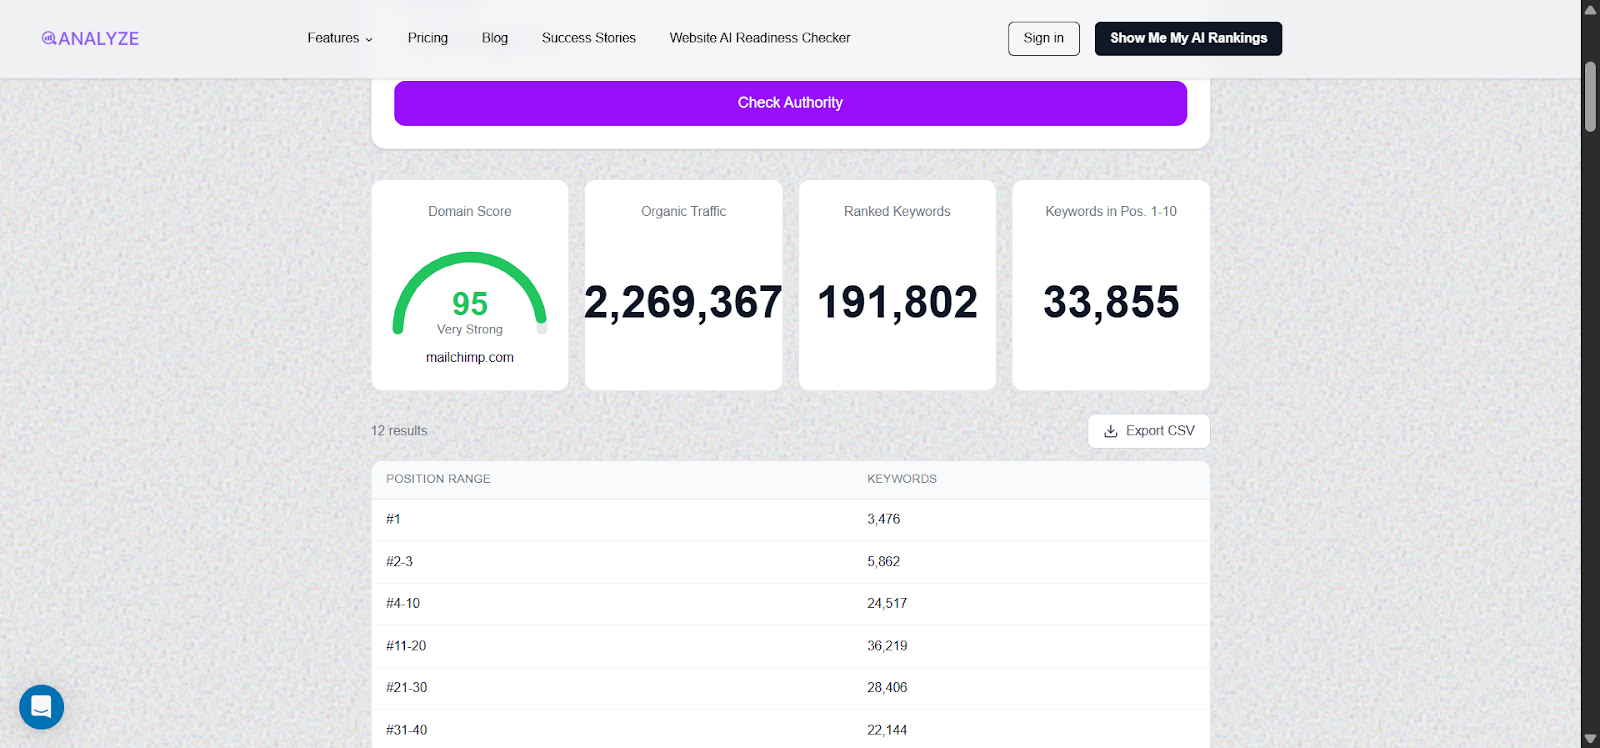The image size is (1600, 748).
Task: Click the Domain Score gauge showing 95
Action: (470, 294)
